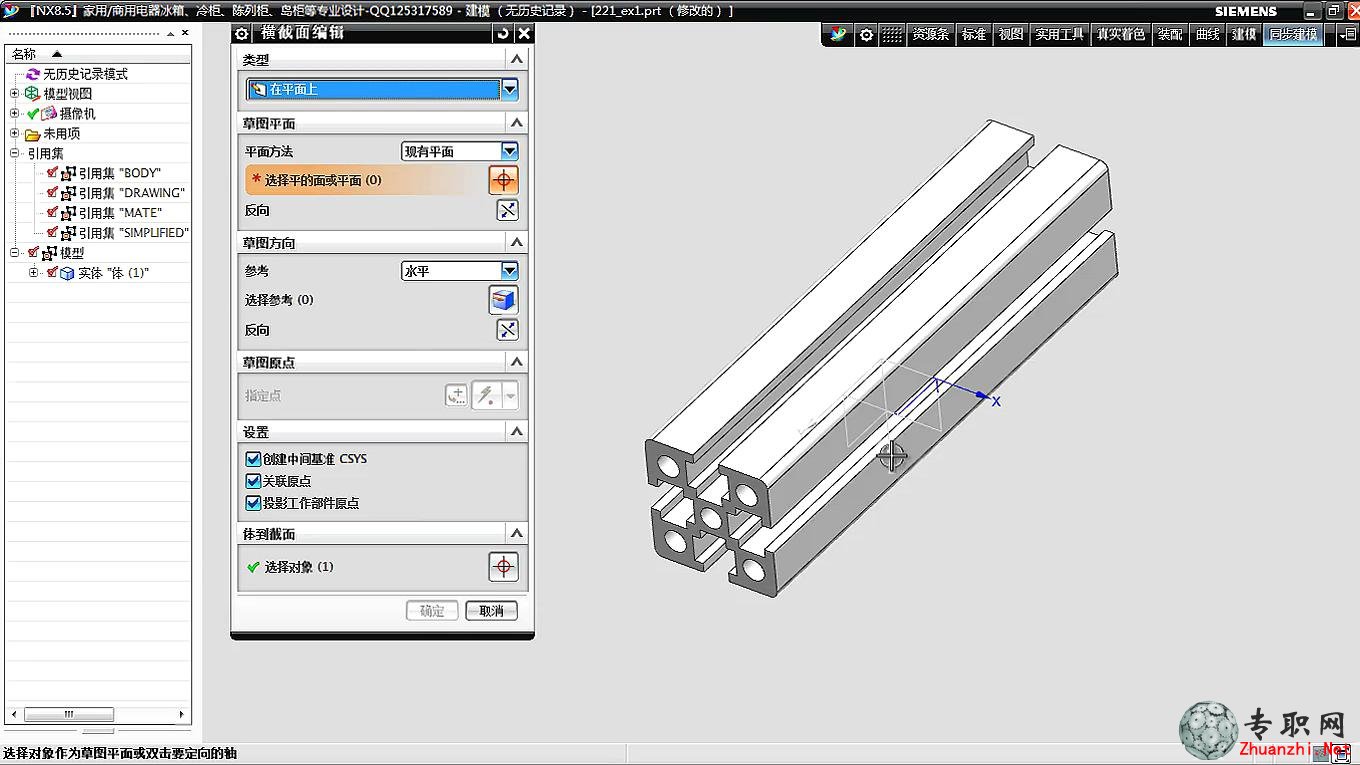Expand the 实体 "体 (1)" tree node

click(x=34, y=273)
